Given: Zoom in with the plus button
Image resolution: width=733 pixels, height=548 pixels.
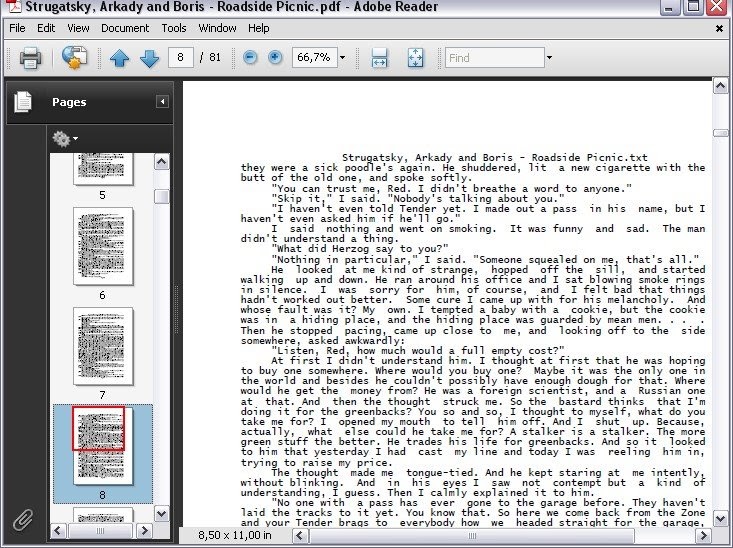Looking at the screenshot, I should click(x=275, y=58).
